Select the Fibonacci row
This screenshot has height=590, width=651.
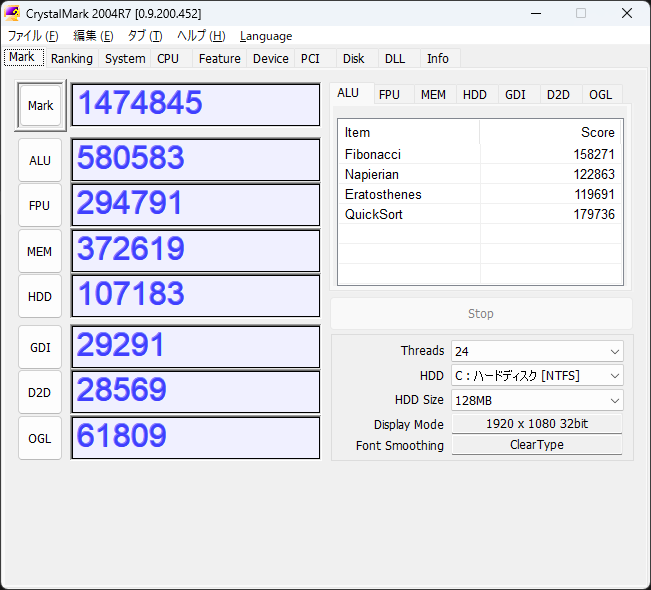pos(480,154)
